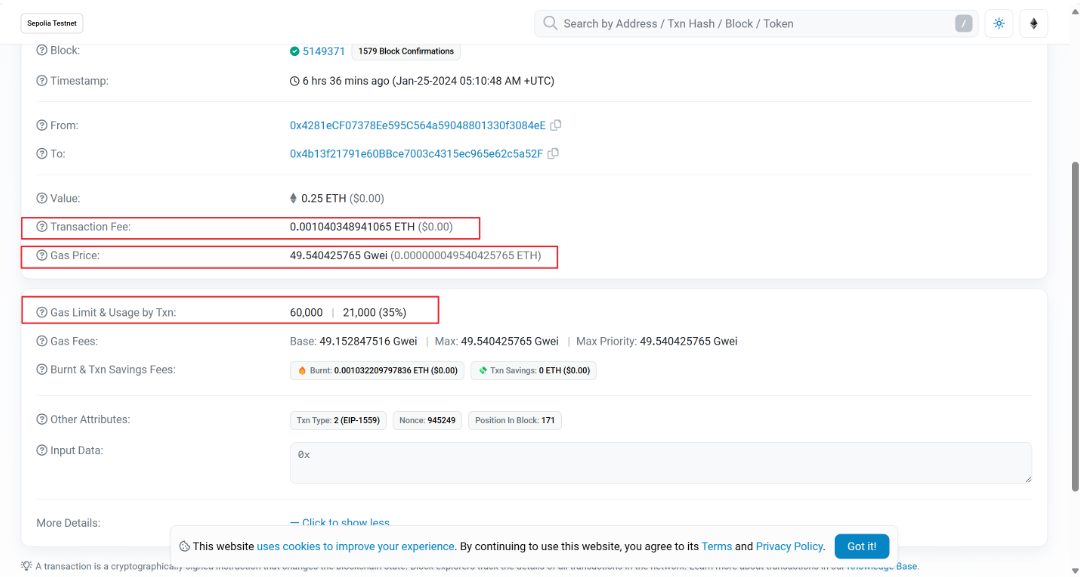Open the From address 0x4281eCF0... link
The height and width of the screenshot is (577, 1080).
(417, 125)
